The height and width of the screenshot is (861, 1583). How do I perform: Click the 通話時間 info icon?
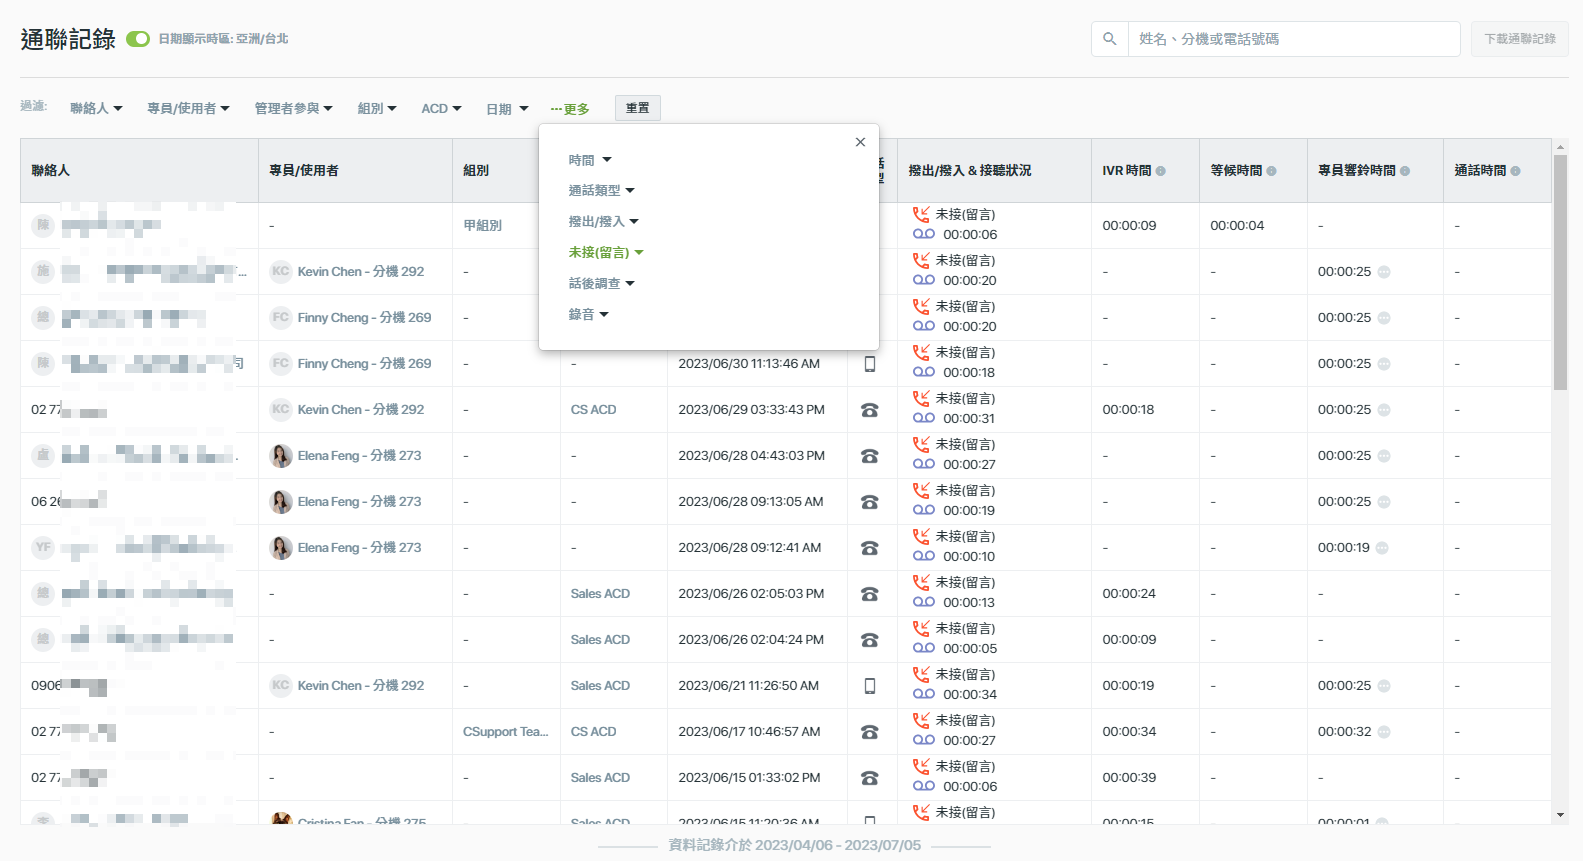click(x=1515, y=171)
